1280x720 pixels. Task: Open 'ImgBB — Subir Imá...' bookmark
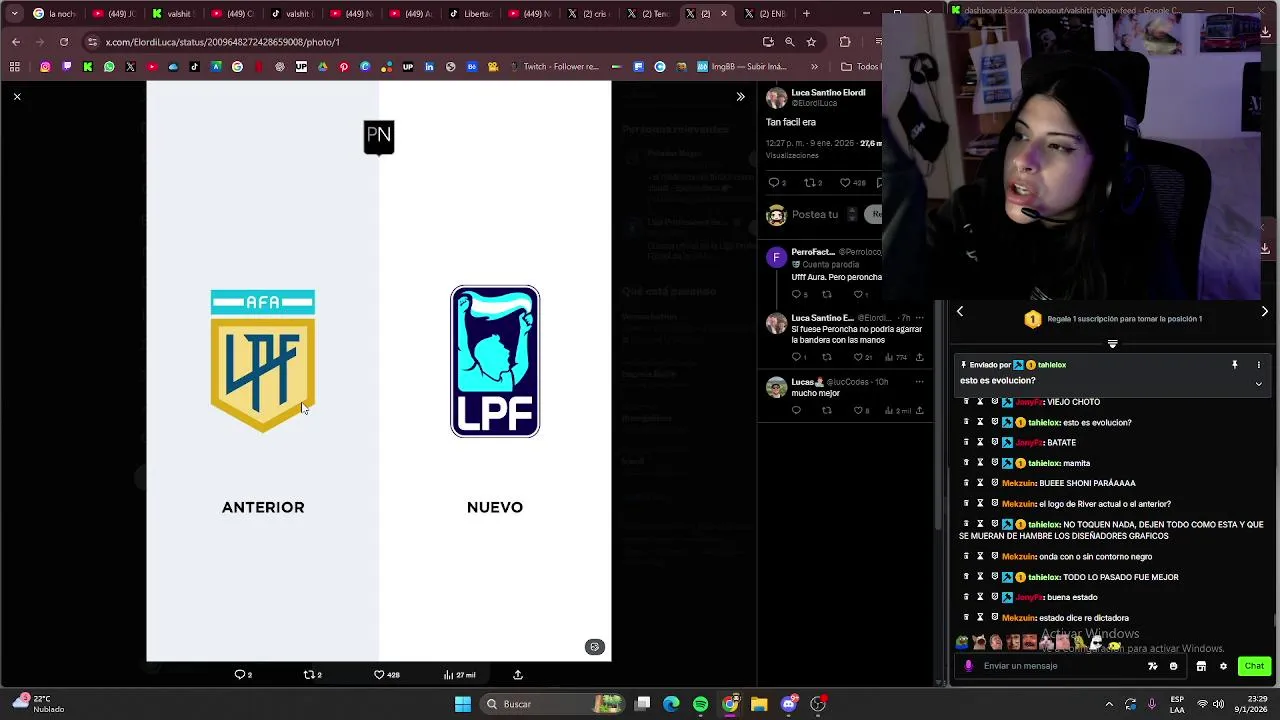tap(741, 67)
